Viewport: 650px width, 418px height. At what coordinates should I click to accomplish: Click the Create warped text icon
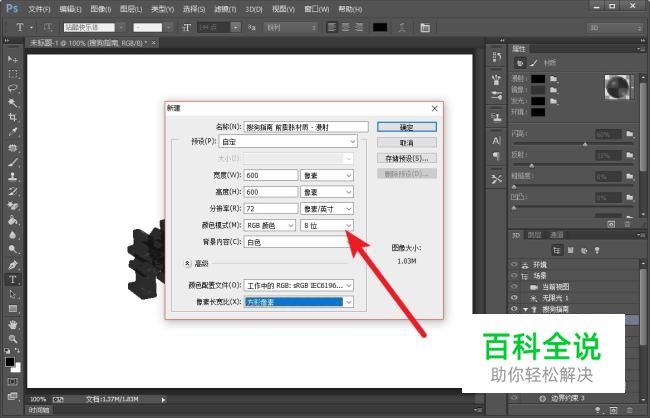click(x=402, y=27)
